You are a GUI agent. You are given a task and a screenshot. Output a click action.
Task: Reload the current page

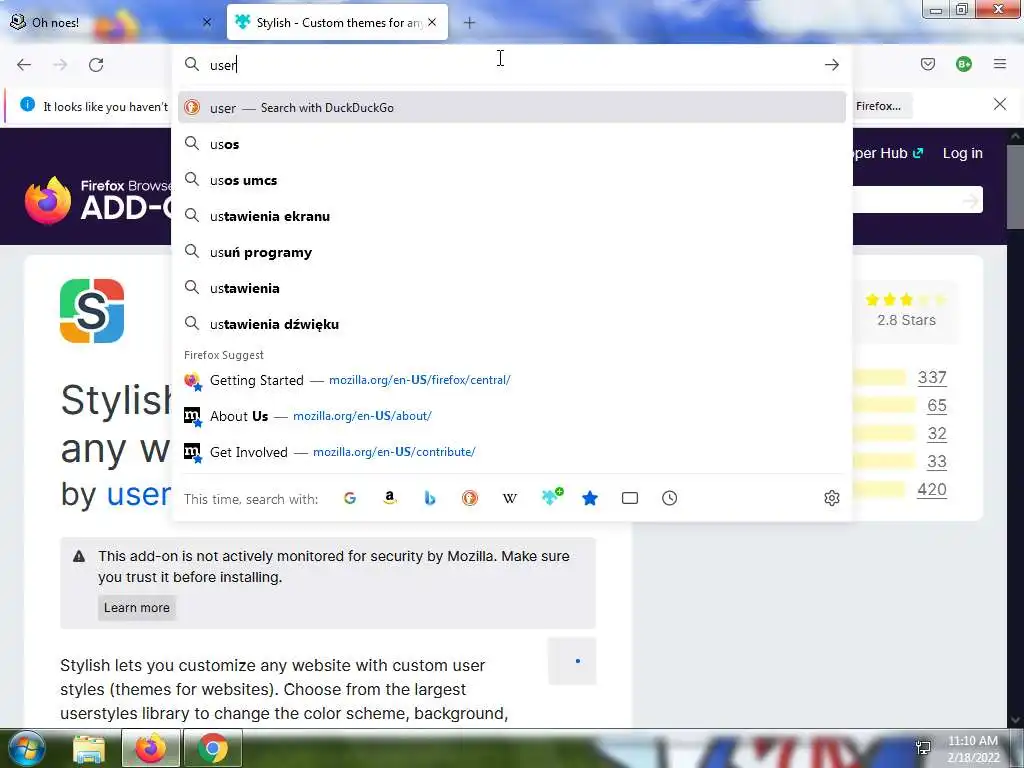(96, 65)
